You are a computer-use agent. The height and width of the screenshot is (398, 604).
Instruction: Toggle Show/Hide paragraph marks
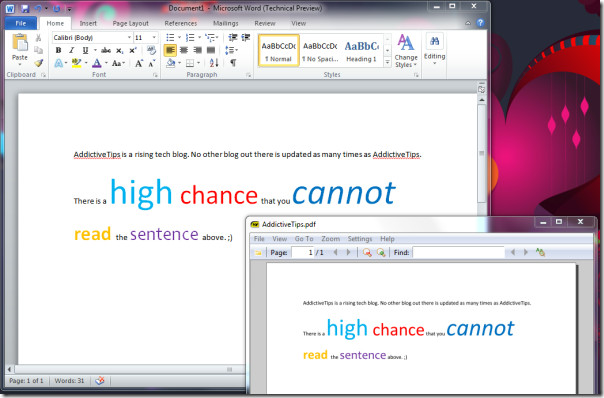pyautogui.click(x=233, y=62)
